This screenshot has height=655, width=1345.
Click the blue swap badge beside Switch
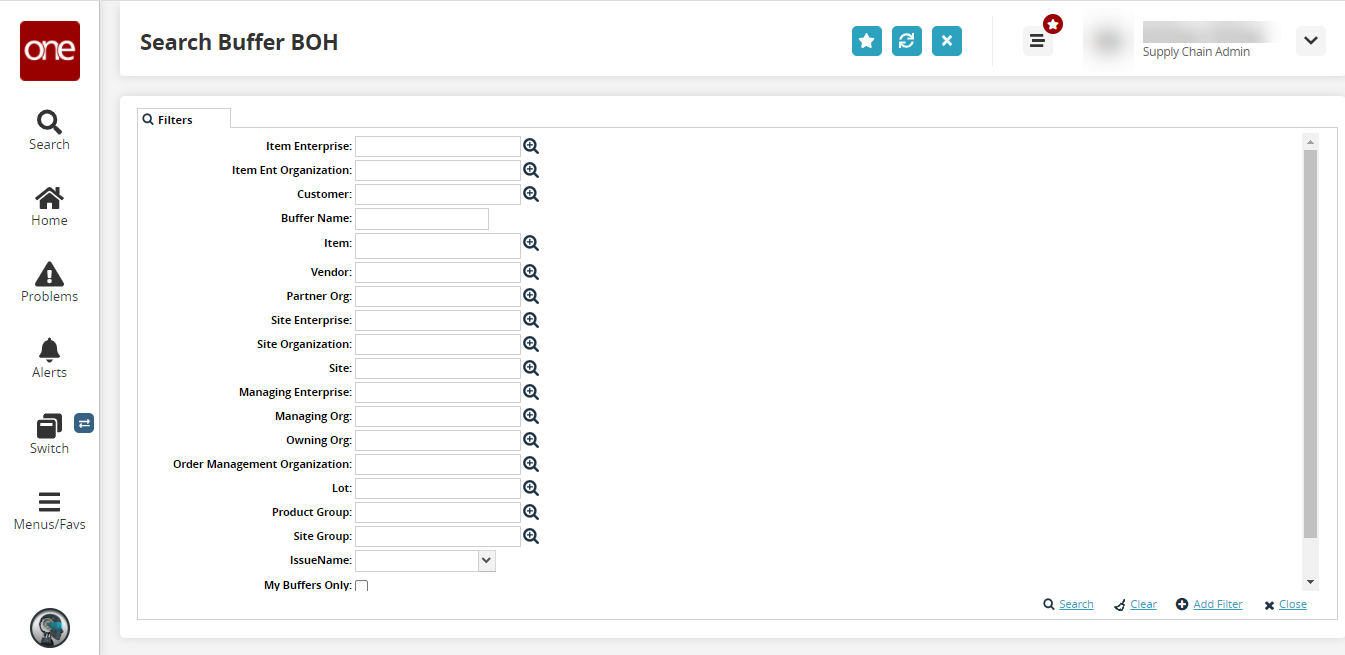pyautogui.click(x=84, y=423)
